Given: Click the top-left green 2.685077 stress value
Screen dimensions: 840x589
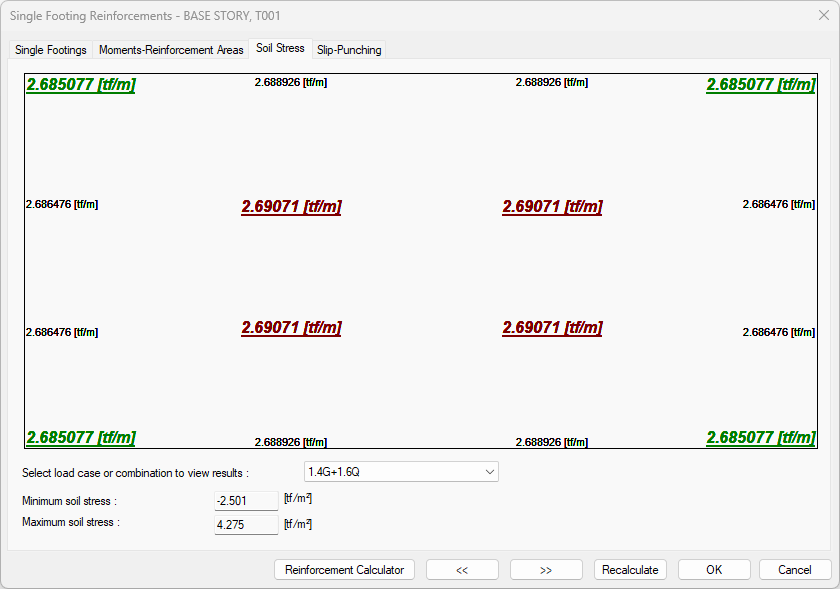Looking at the screenshot, I should pyautogui.click(x=81, y=85).
